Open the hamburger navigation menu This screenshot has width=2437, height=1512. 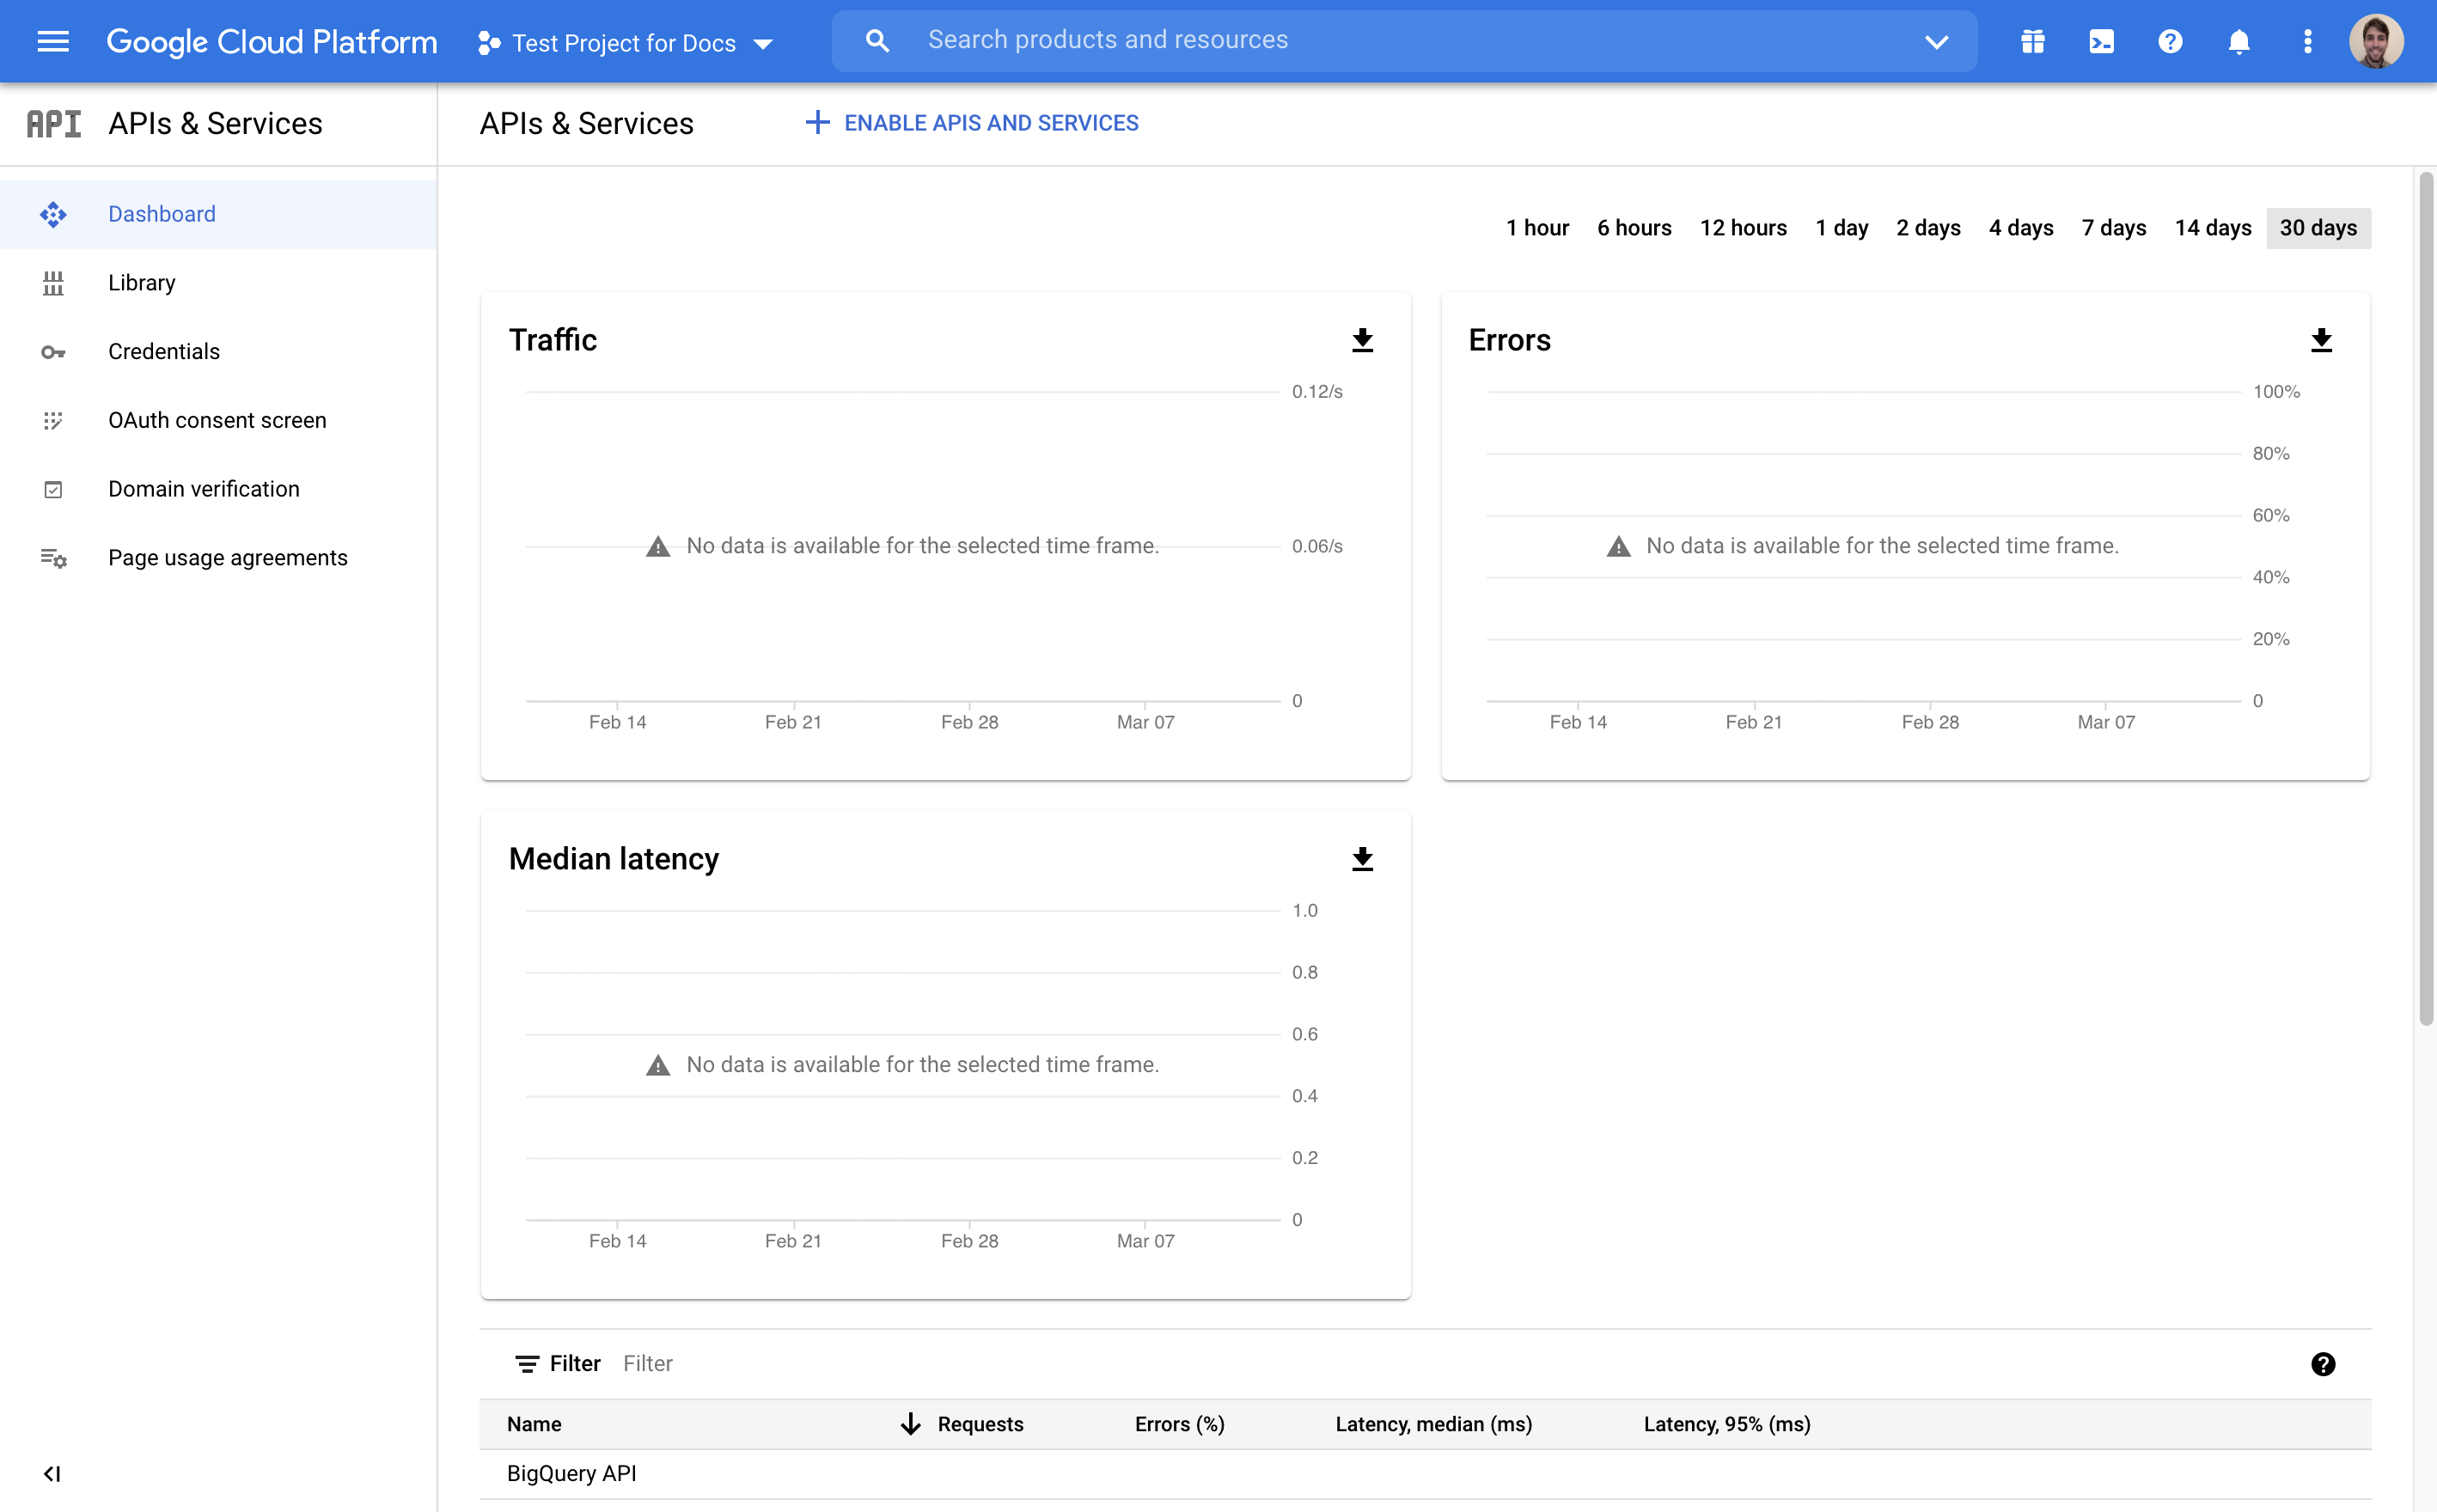[x=53, y=41]
